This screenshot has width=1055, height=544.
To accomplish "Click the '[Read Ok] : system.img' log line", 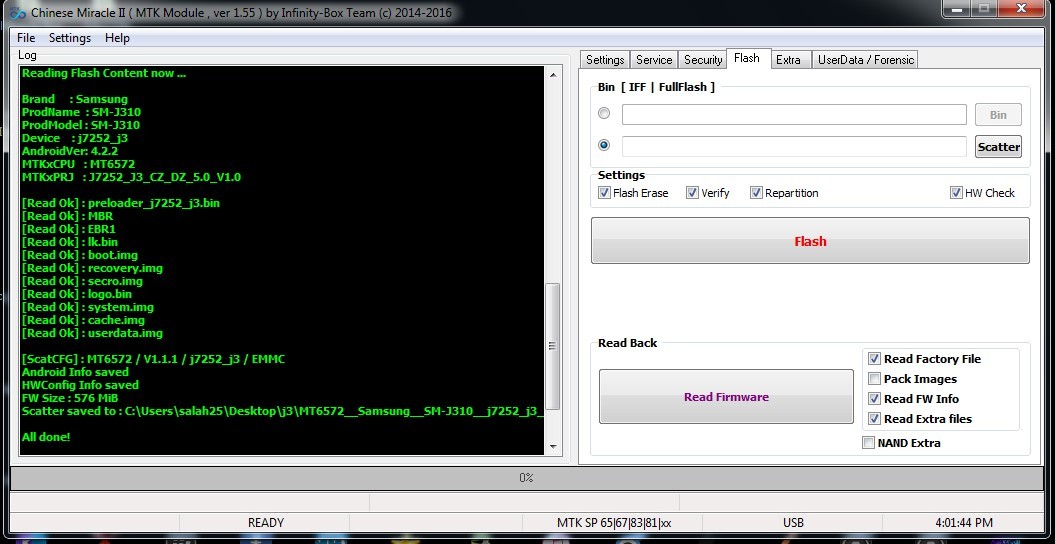I will [x=88, y=307].
